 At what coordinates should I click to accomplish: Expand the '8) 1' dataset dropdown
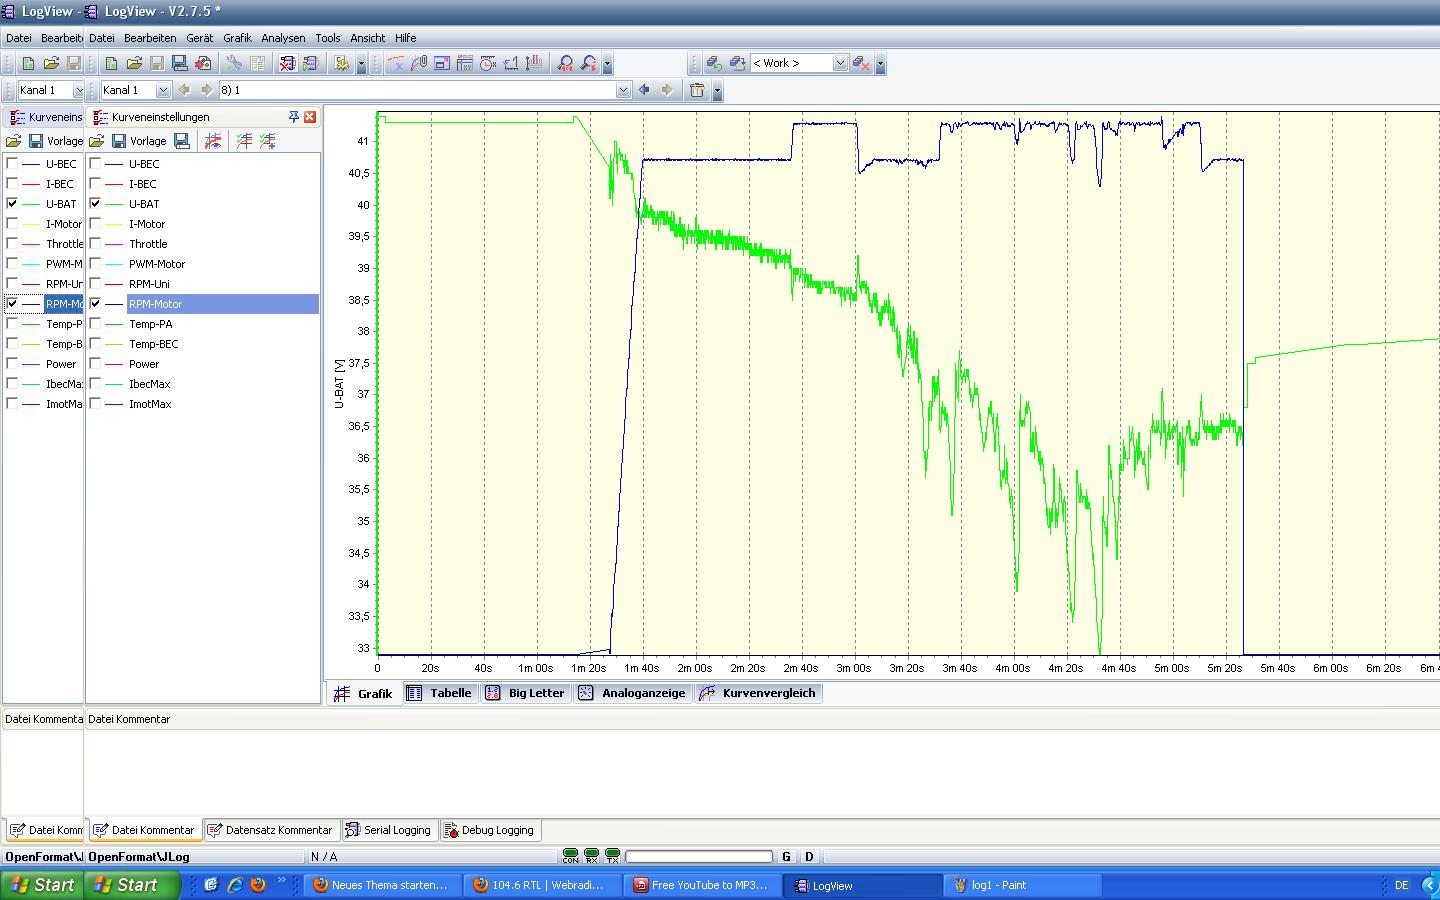623,90
